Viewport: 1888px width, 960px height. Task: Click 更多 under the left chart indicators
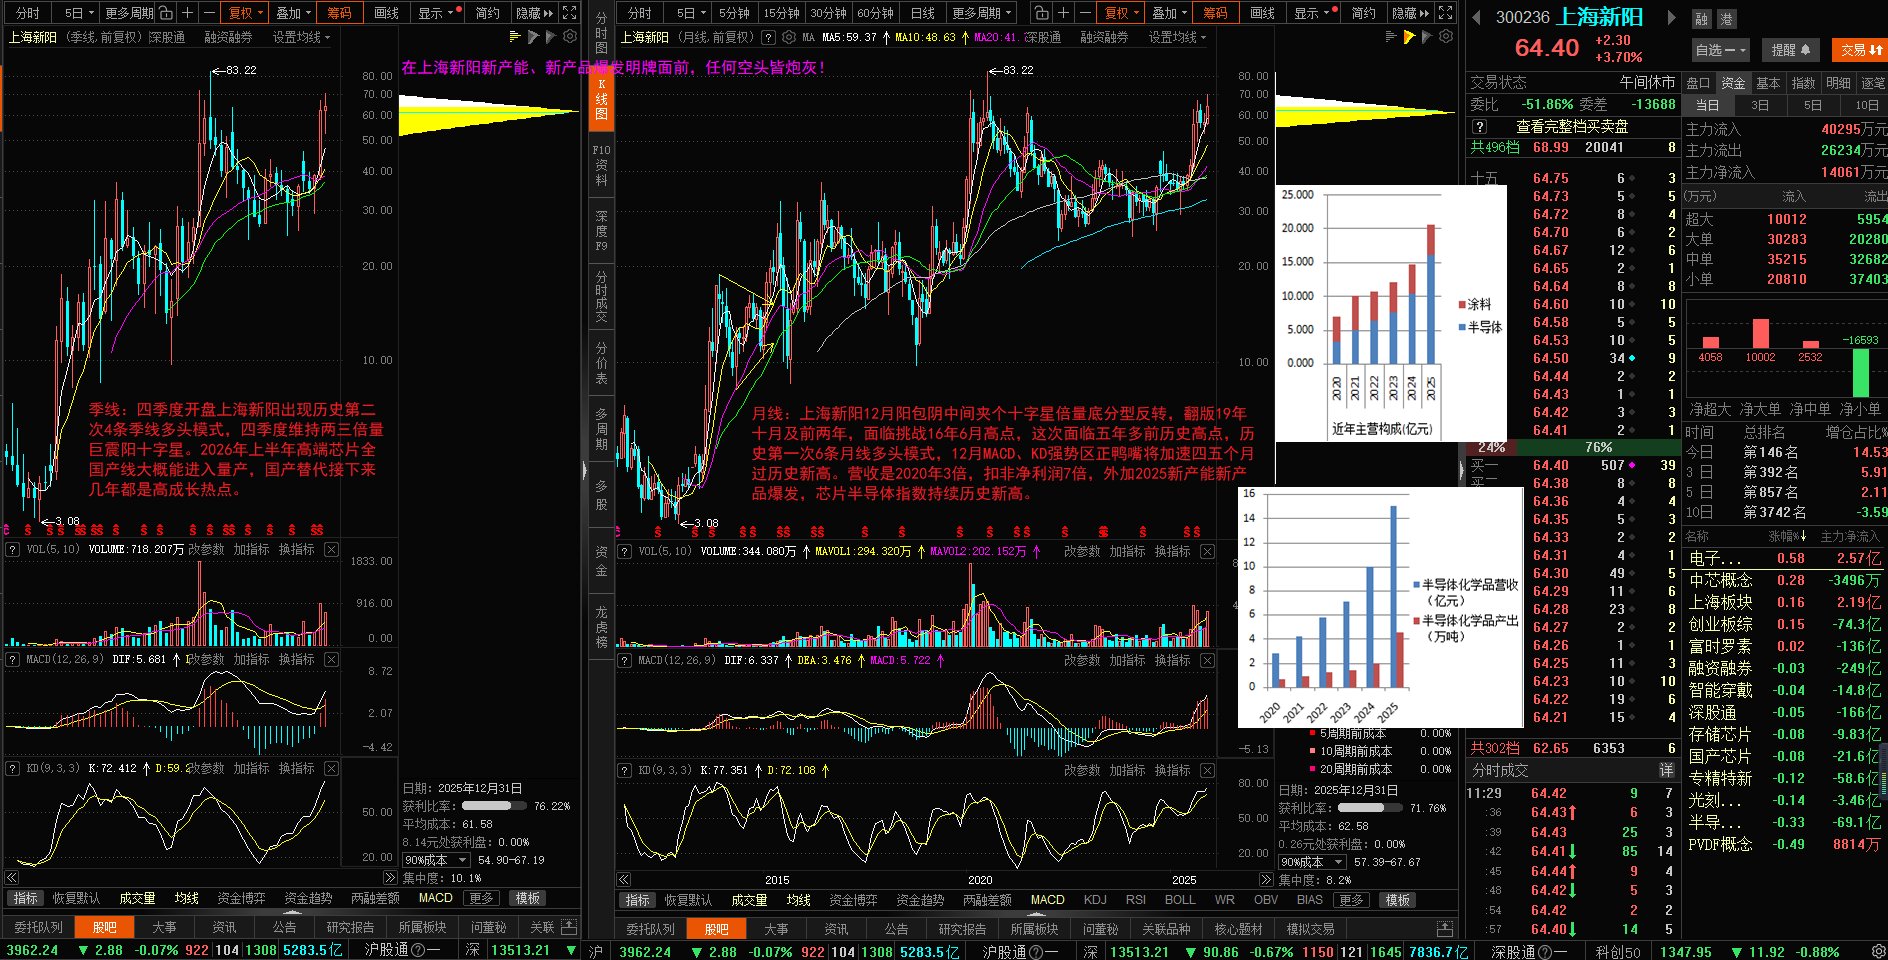(x=481, y=898)
